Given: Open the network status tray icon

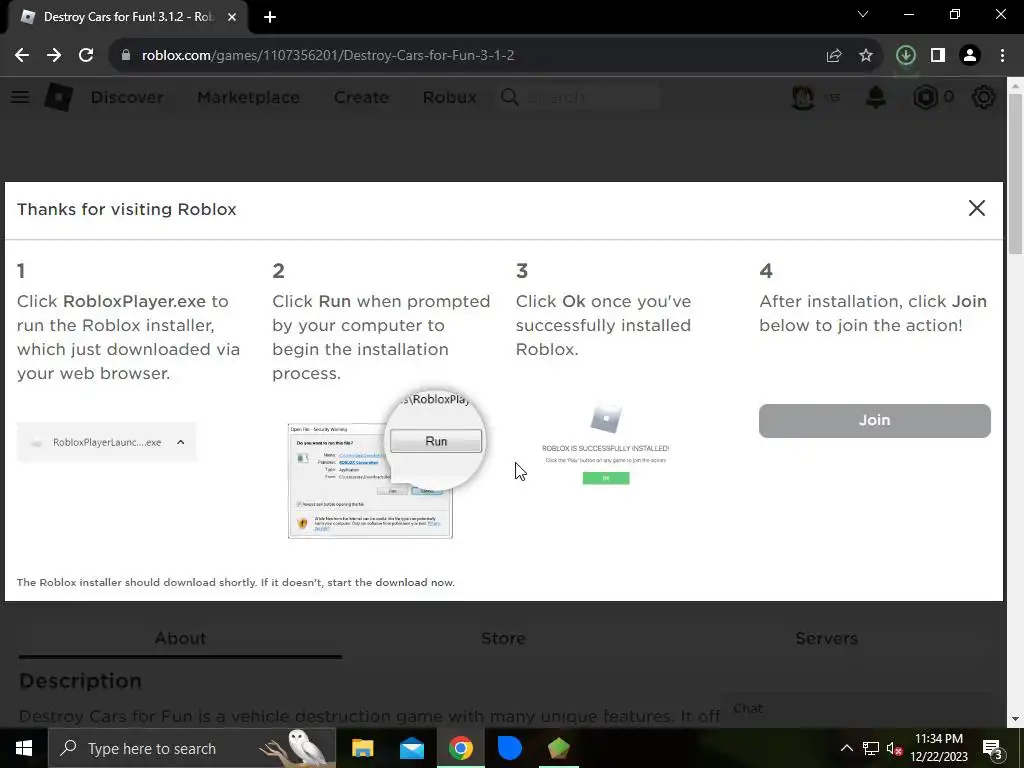Looking at the screenshot, I should [871, 748].
